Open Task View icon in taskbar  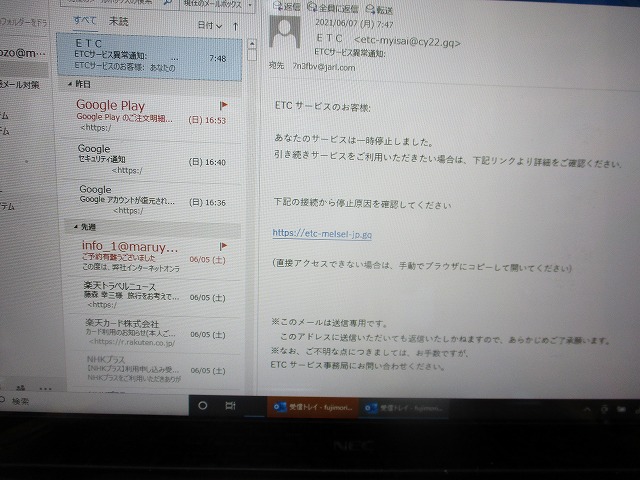point(230,405)
